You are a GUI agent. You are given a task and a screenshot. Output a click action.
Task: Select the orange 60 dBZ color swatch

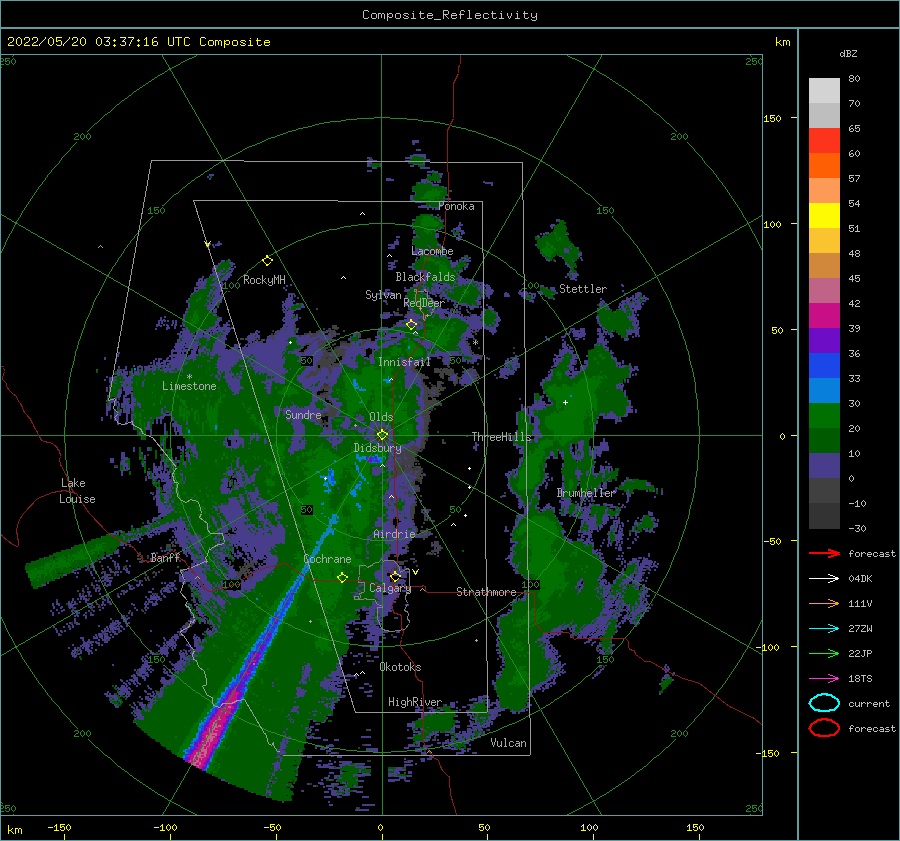(824, 165)
